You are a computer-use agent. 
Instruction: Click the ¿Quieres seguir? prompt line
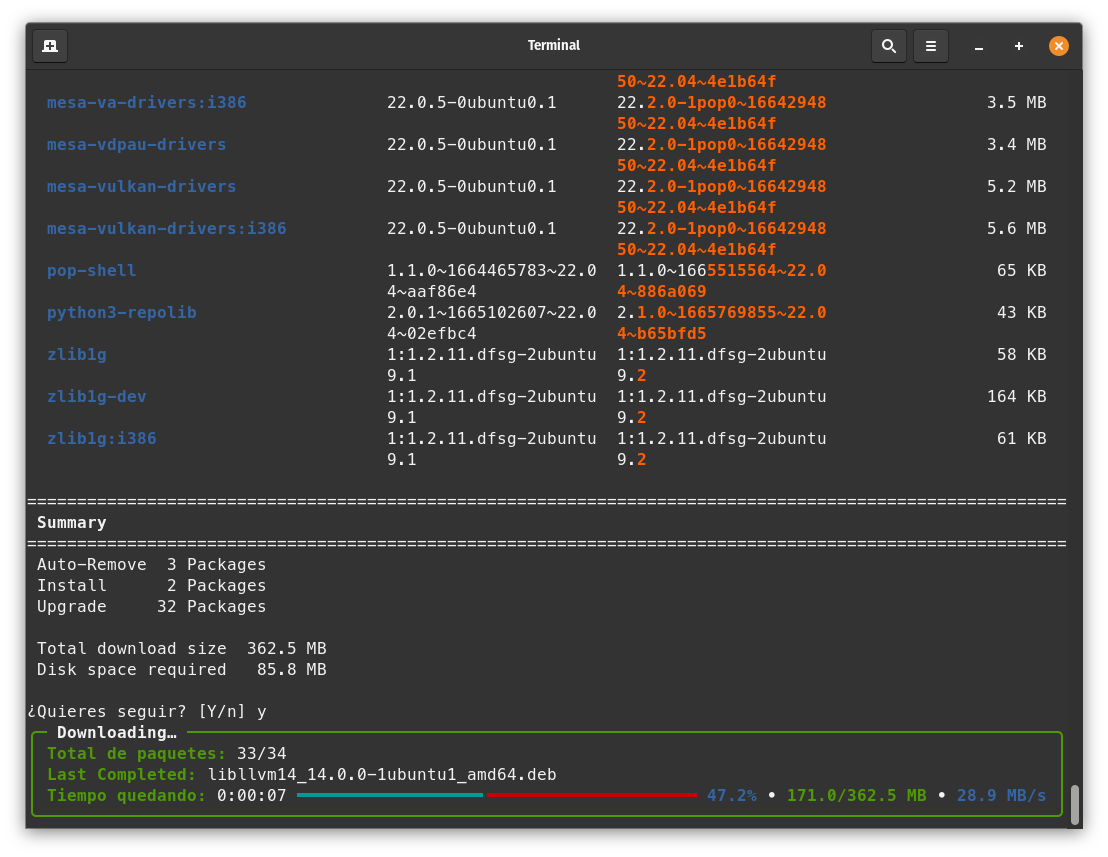[x=147, y=711]
